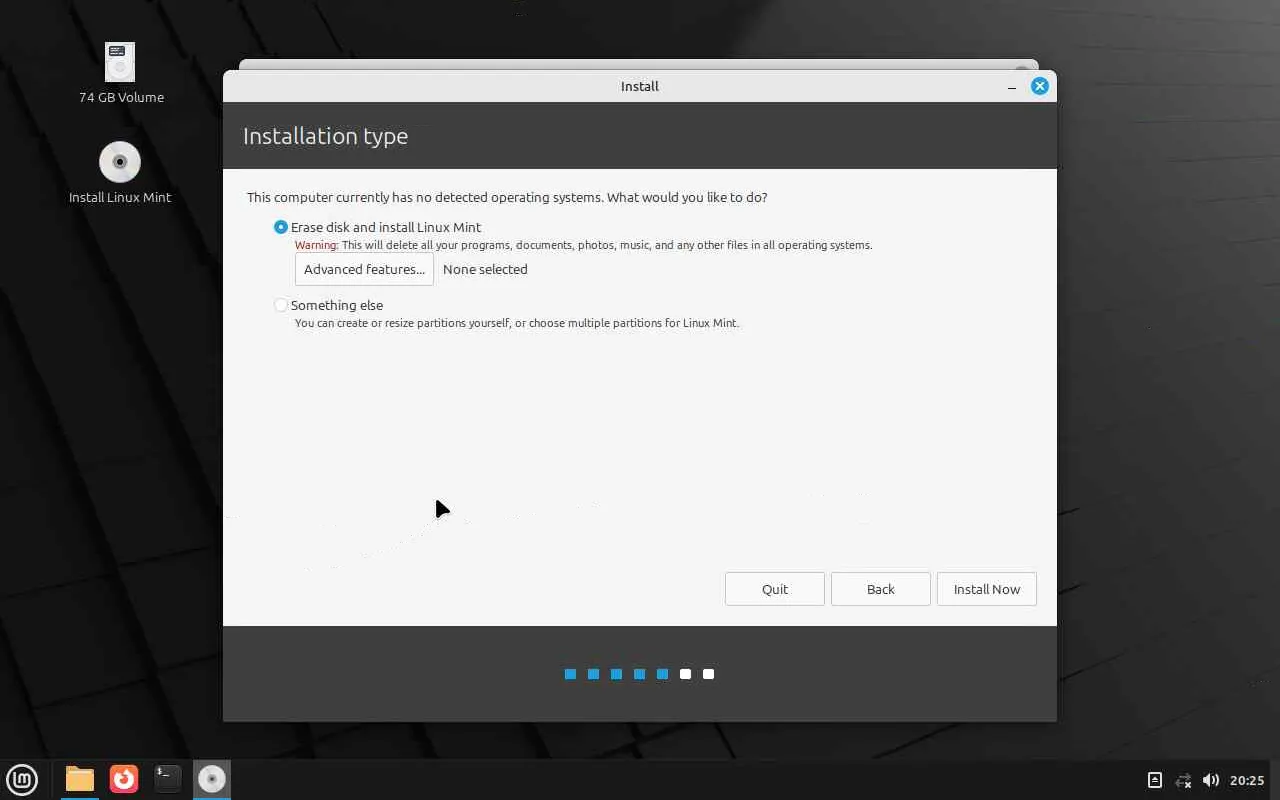
Task: Open the Terminal from the taskbar
Action: pyautogui.click(x=168, y=779)
